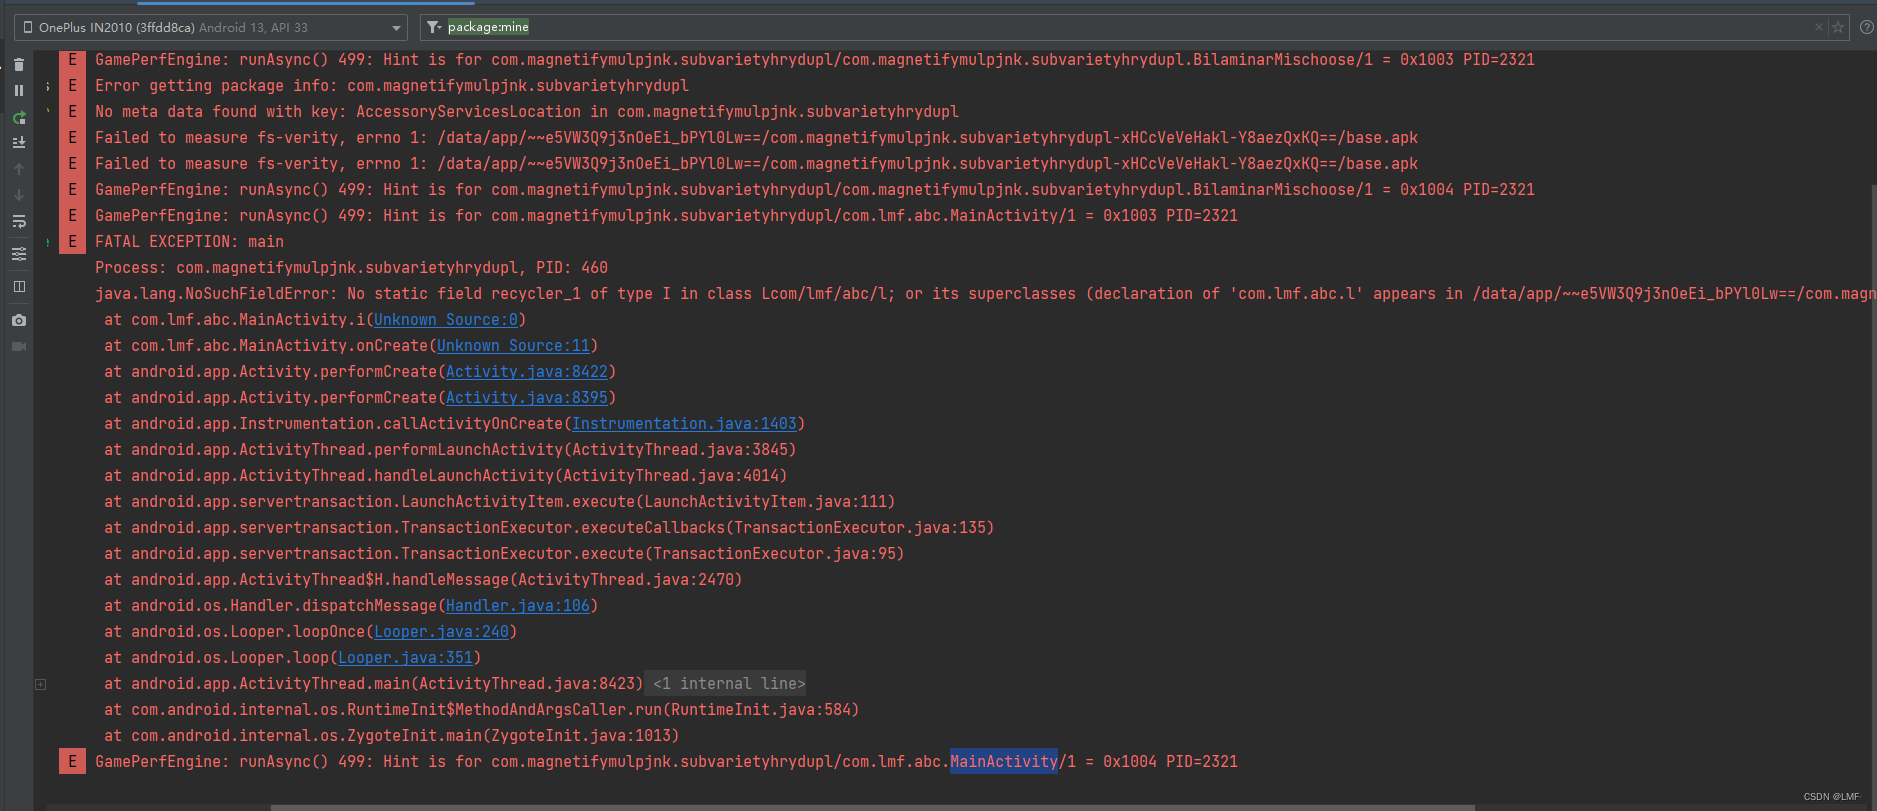The height and width of the screenshot is (811, 1877).
Task: Open Activity.java:8395 link
Action: 527,398
